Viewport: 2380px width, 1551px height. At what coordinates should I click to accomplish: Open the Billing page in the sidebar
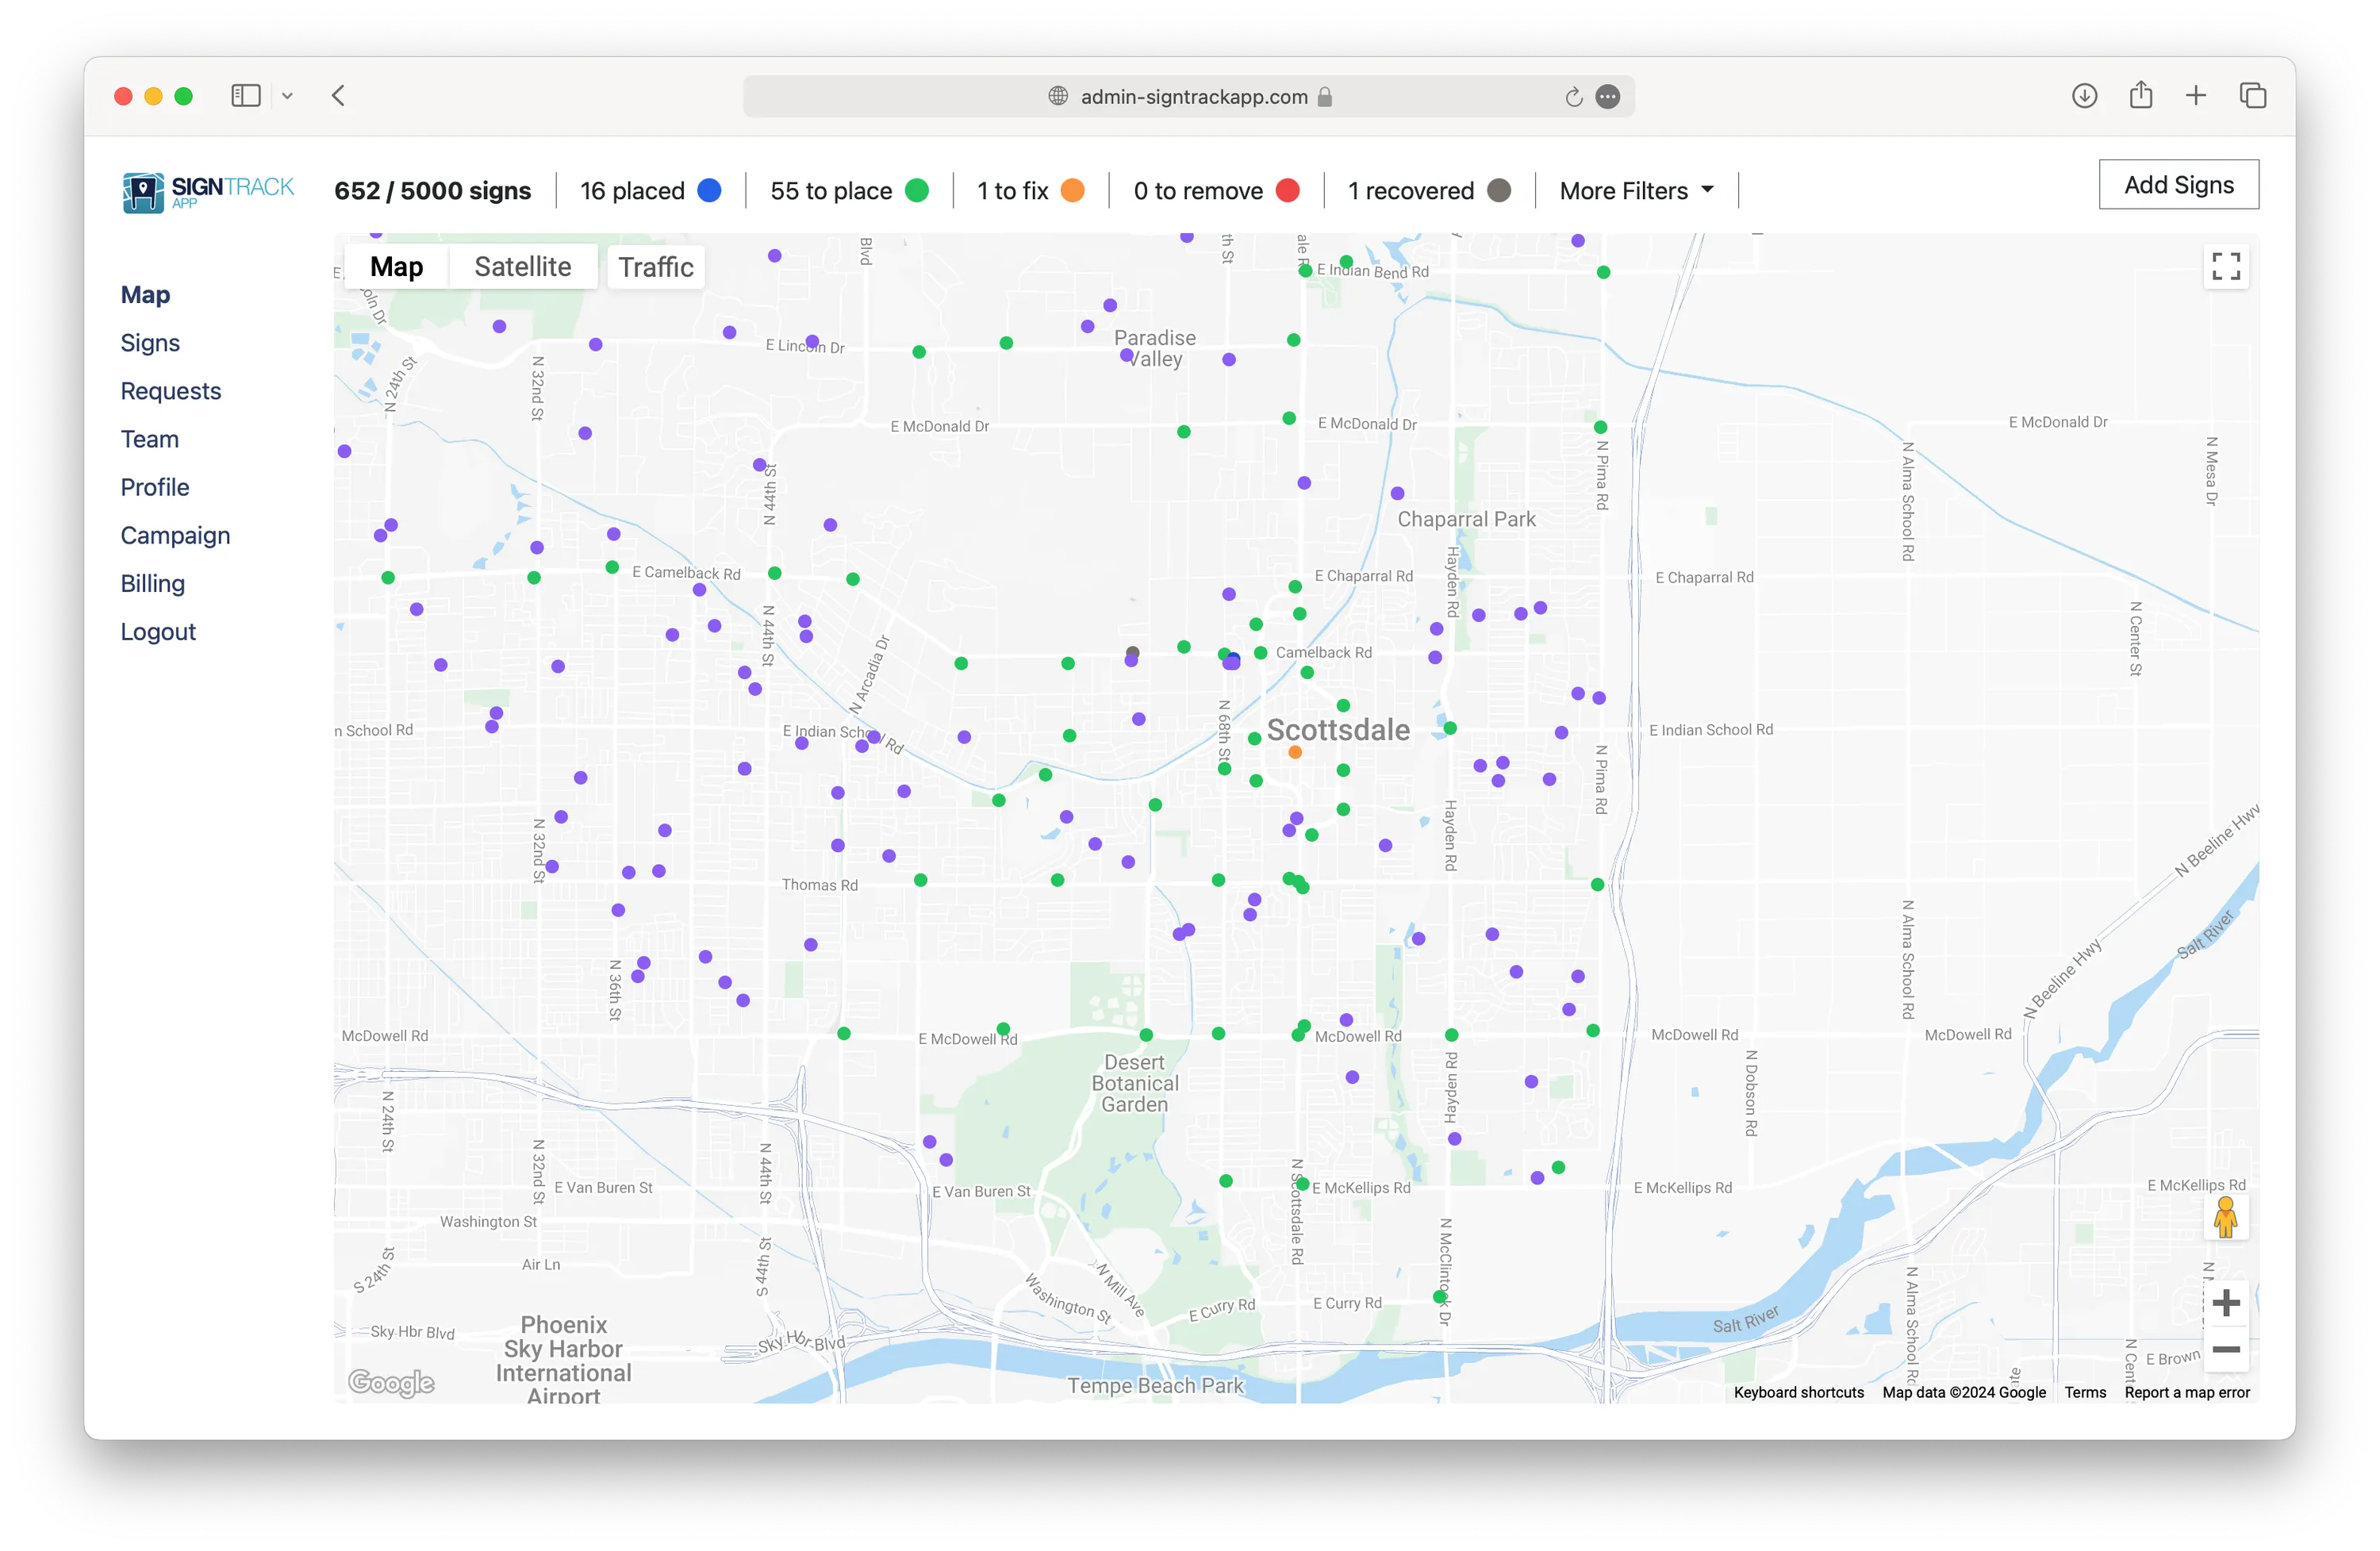pyautogui.click(x=152, y=583)
